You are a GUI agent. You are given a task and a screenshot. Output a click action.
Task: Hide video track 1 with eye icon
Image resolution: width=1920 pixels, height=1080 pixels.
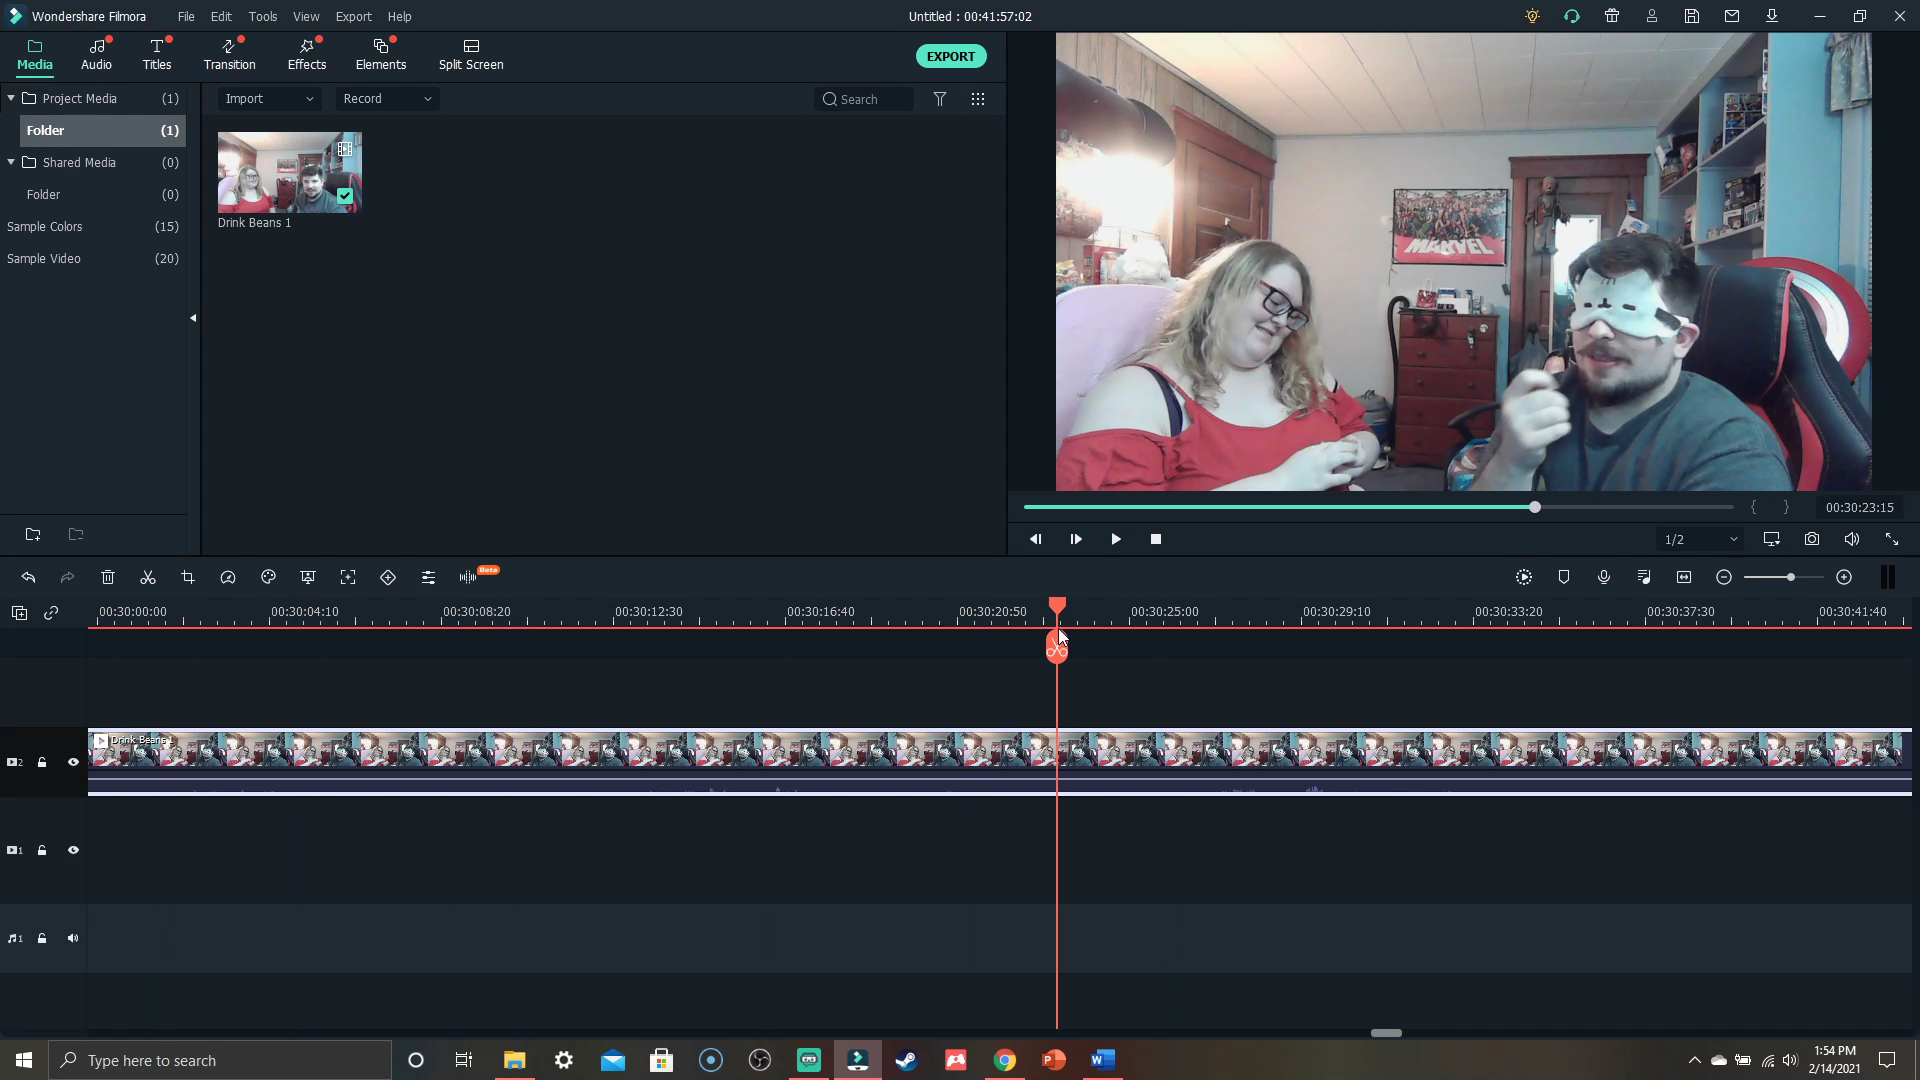pyautogui.click(x=73, y=851)
